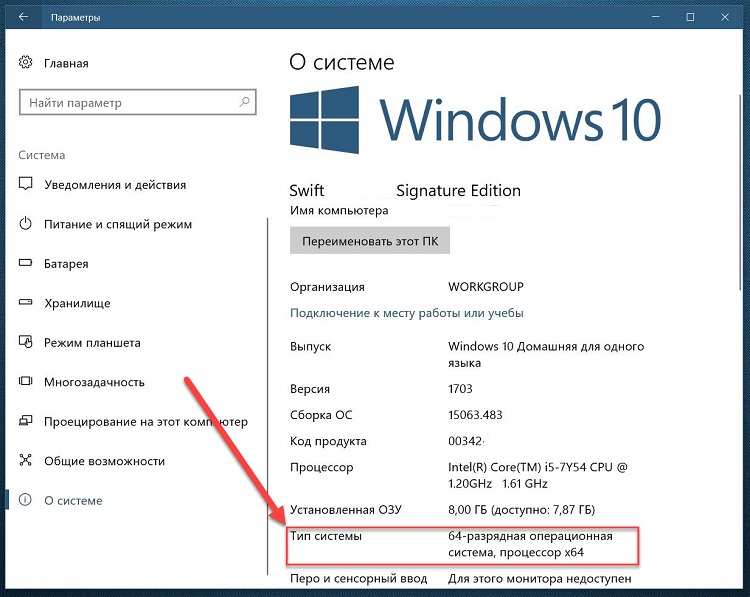This screenshot has height=597, width=750.
Task: Click the Тип системы label
Action: tap(326, 536)
